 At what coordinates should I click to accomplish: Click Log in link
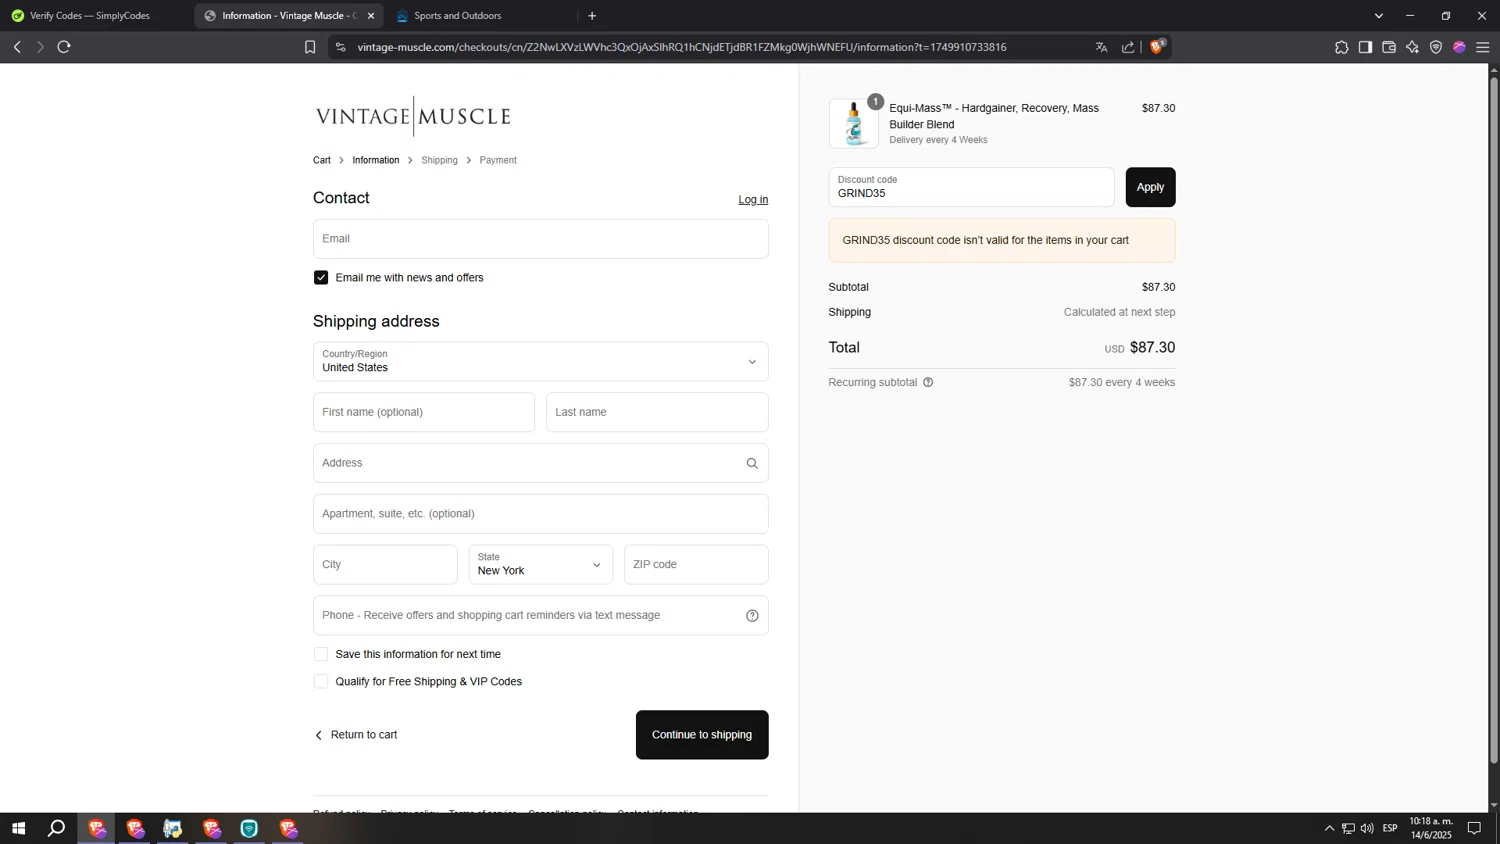tap(753, 200)
